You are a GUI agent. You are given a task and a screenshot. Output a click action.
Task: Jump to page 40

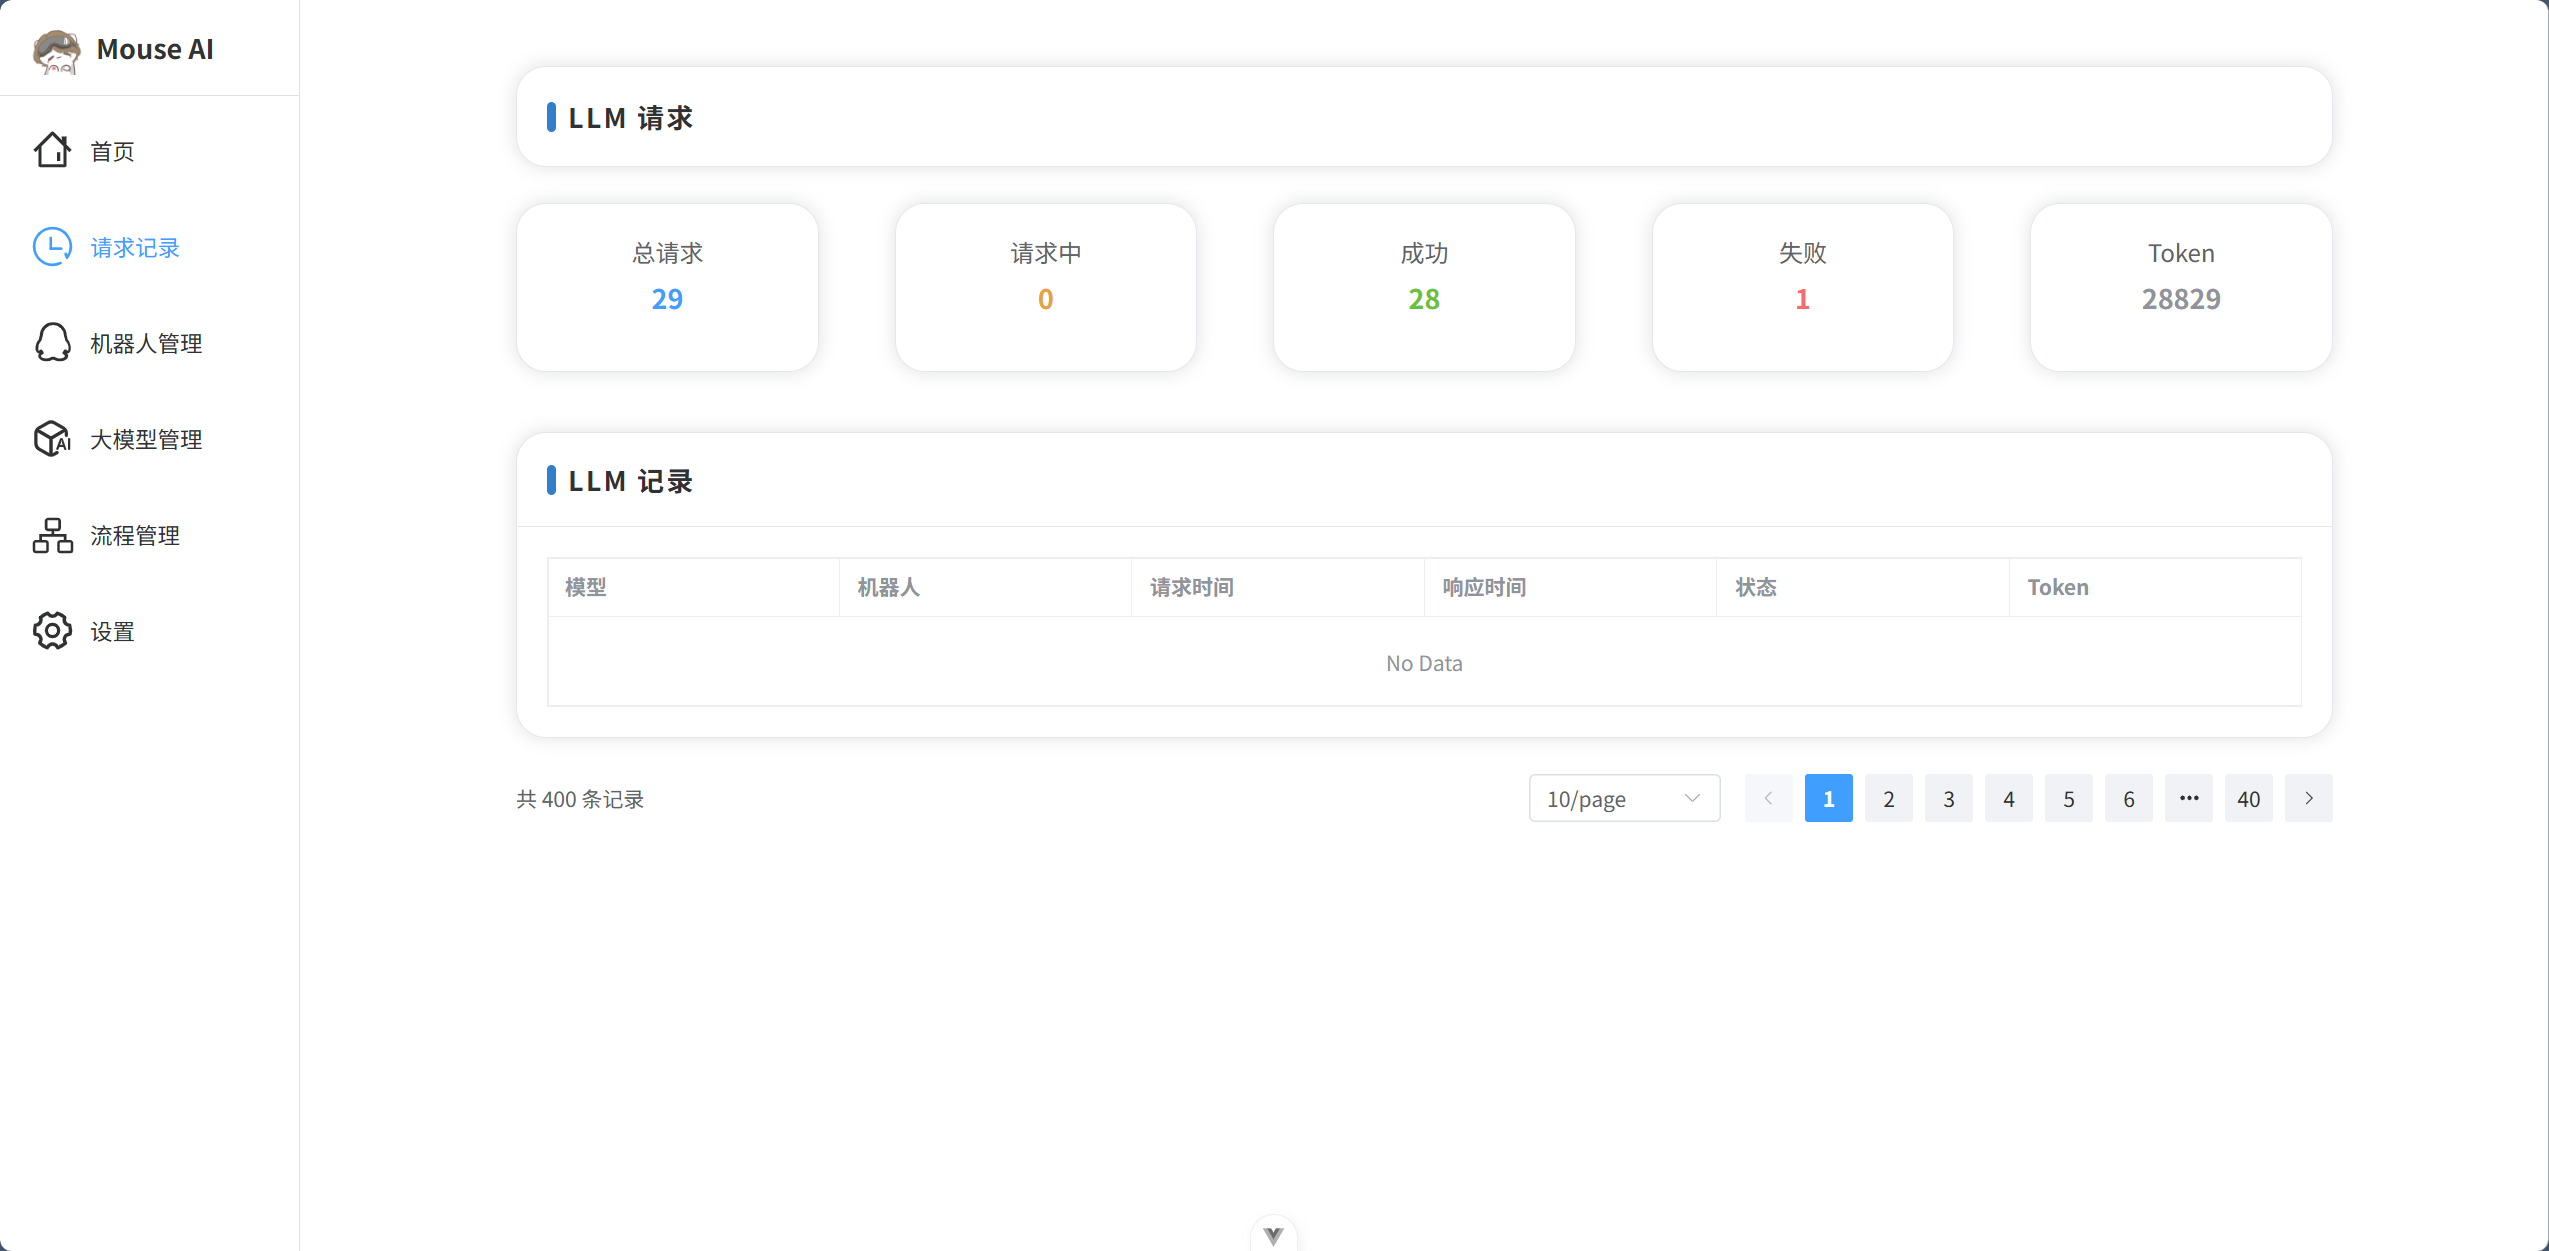click(2248, 798)
